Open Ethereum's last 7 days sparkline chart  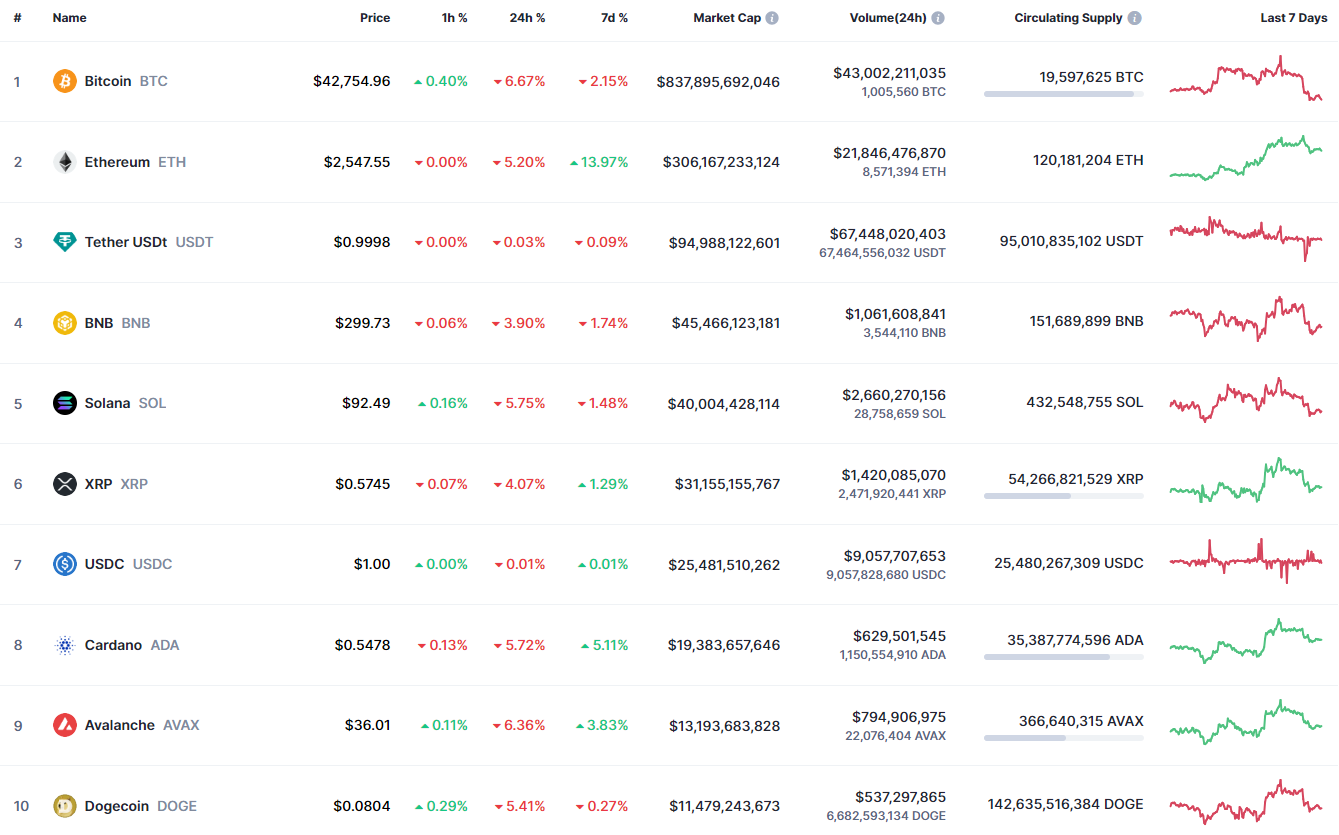[x=1246, y=160]
